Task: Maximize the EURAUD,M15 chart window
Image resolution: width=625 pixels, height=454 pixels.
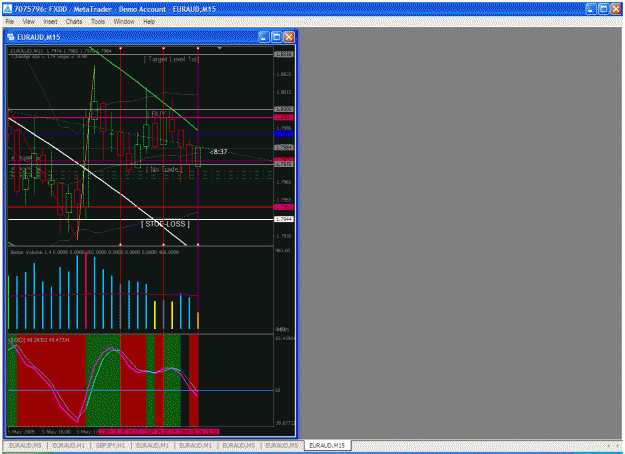Action: pyautogui.click(x=276, y=37)
